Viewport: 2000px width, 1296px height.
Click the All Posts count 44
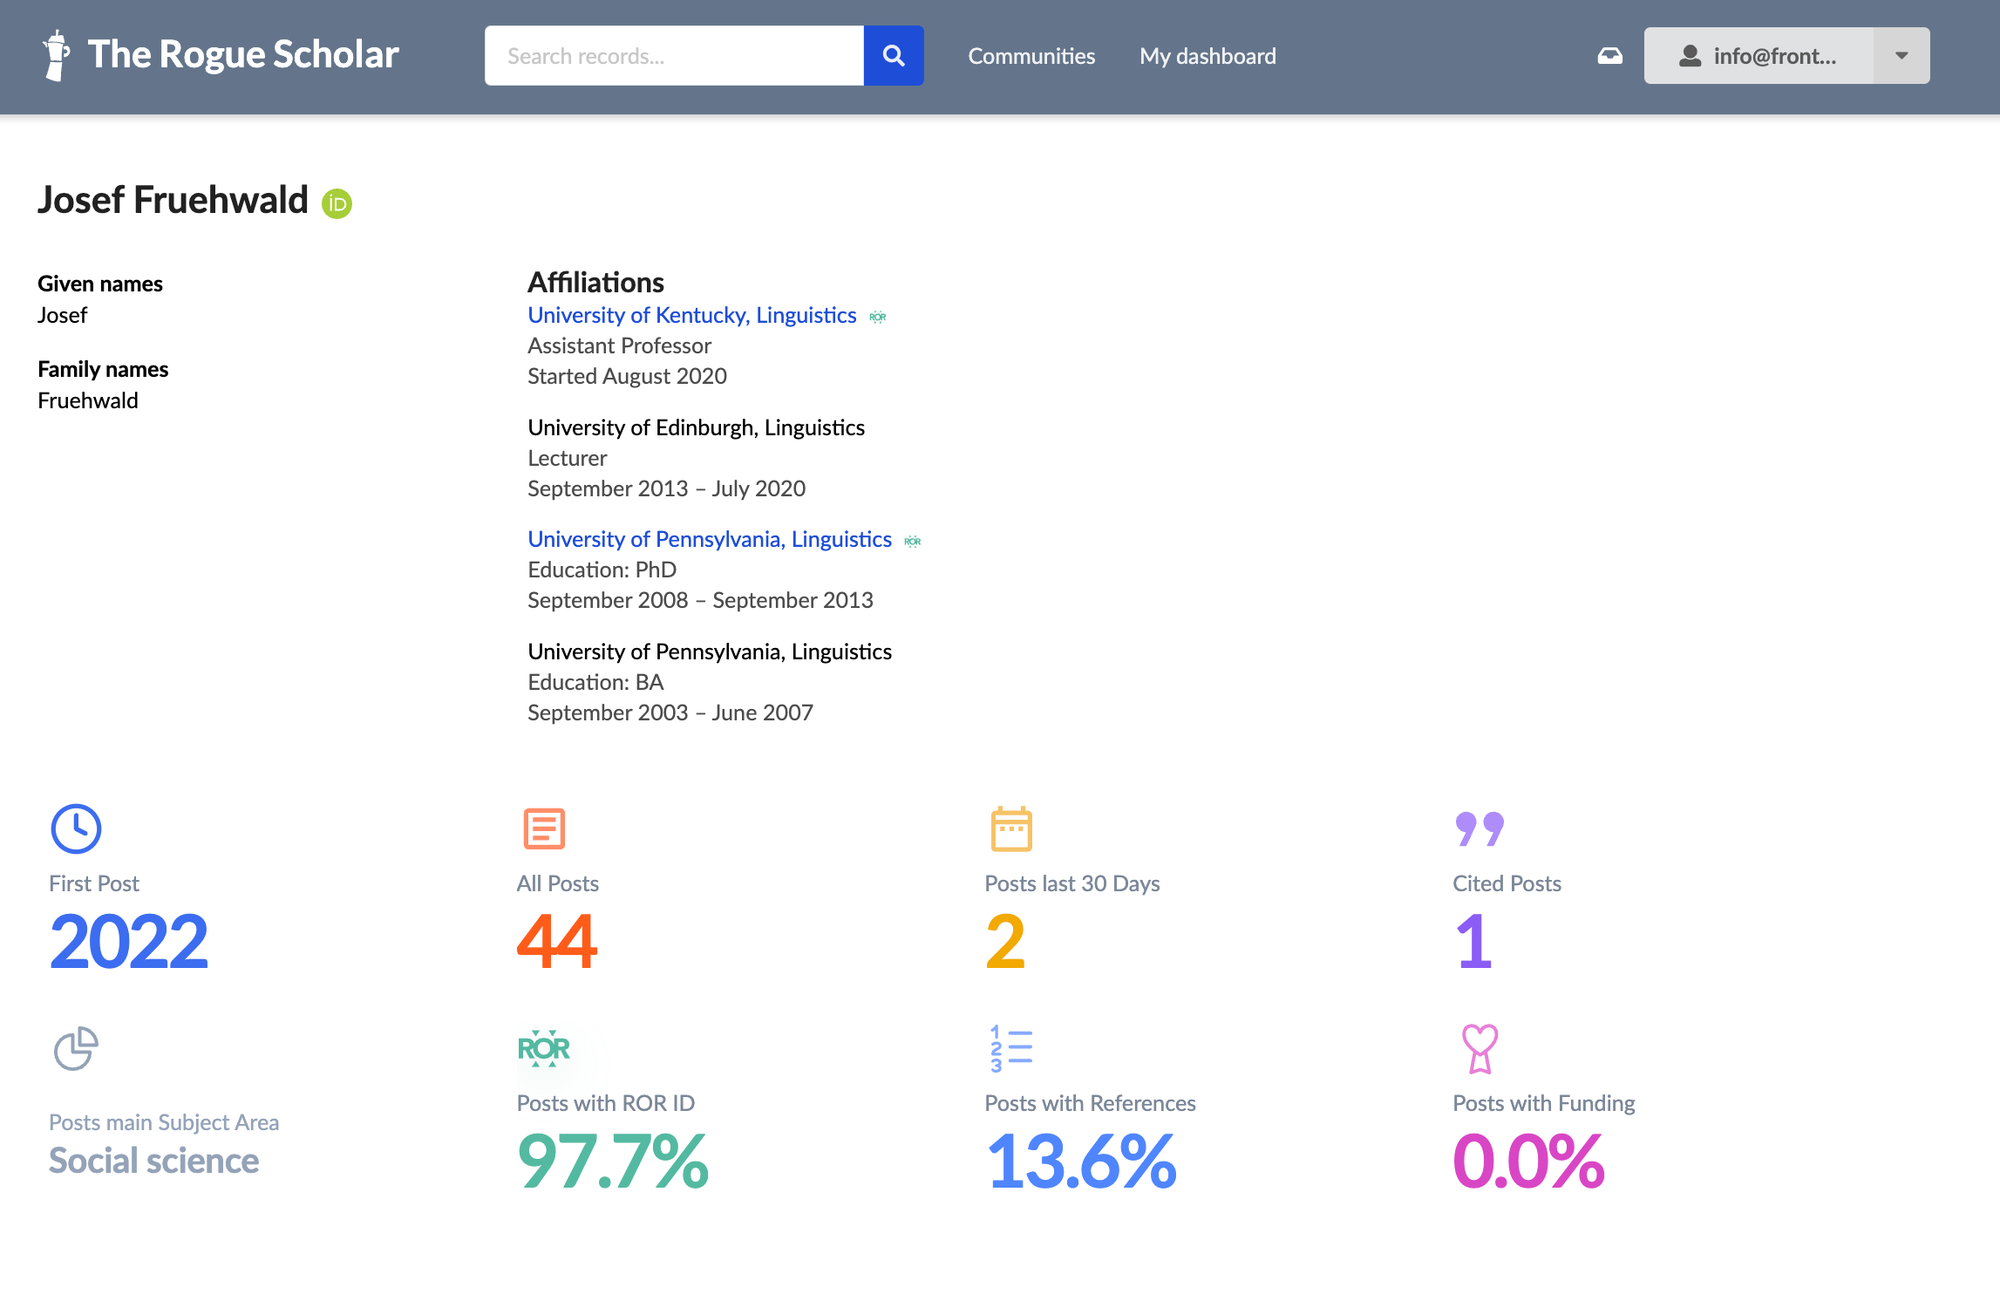557,942
